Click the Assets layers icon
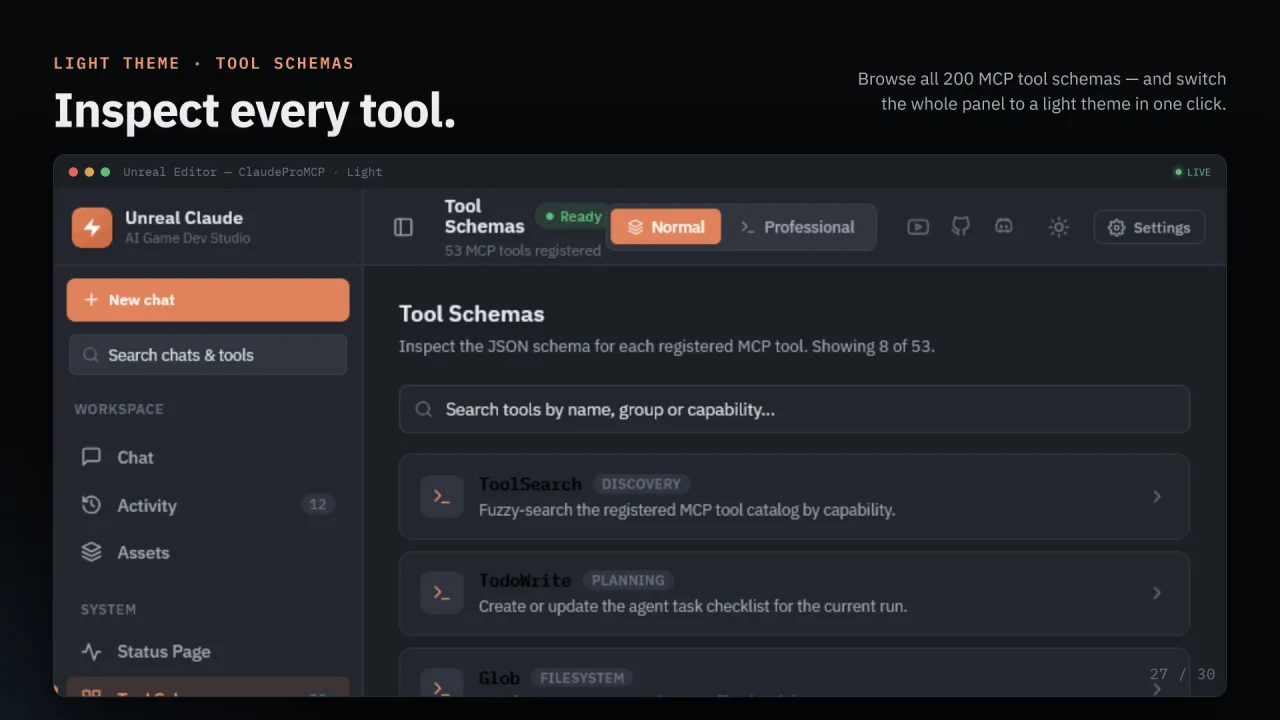Image resolution: width=1280 pixels, height=720 pixels. (91, 552)
